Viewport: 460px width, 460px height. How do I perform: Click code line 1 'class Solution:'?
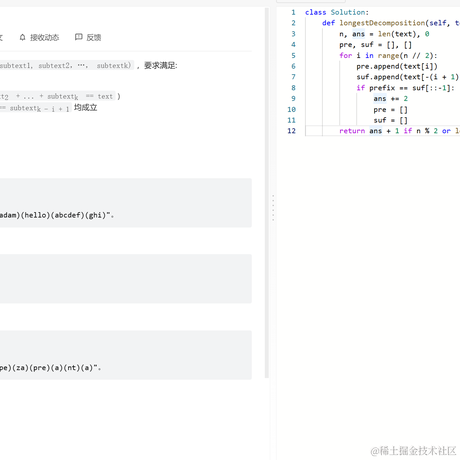337,12
